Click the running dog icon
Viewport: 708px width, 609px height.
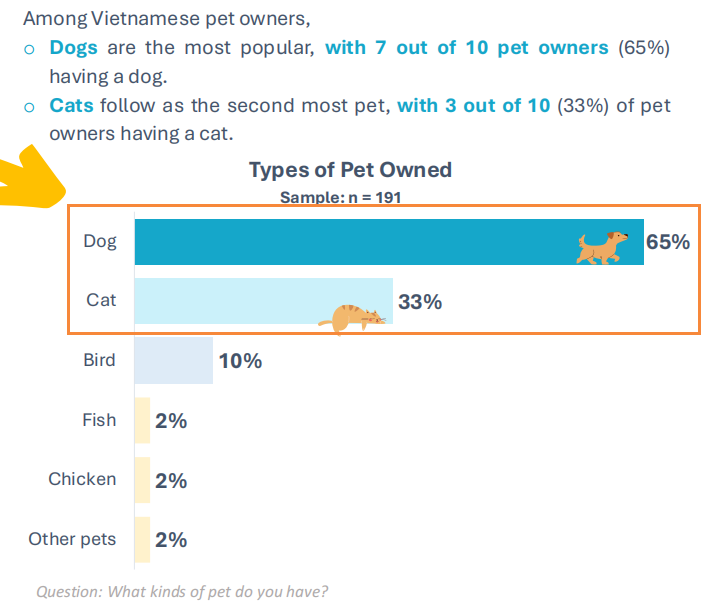click(603, 247)
